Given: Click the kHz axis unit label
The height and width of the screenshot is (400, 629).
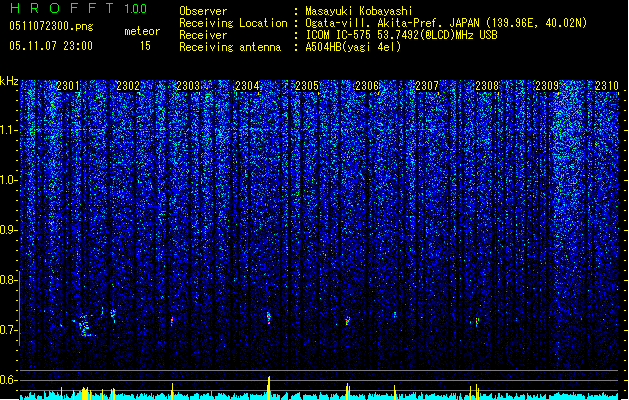Looking at the screenshot, I should 9,81.
